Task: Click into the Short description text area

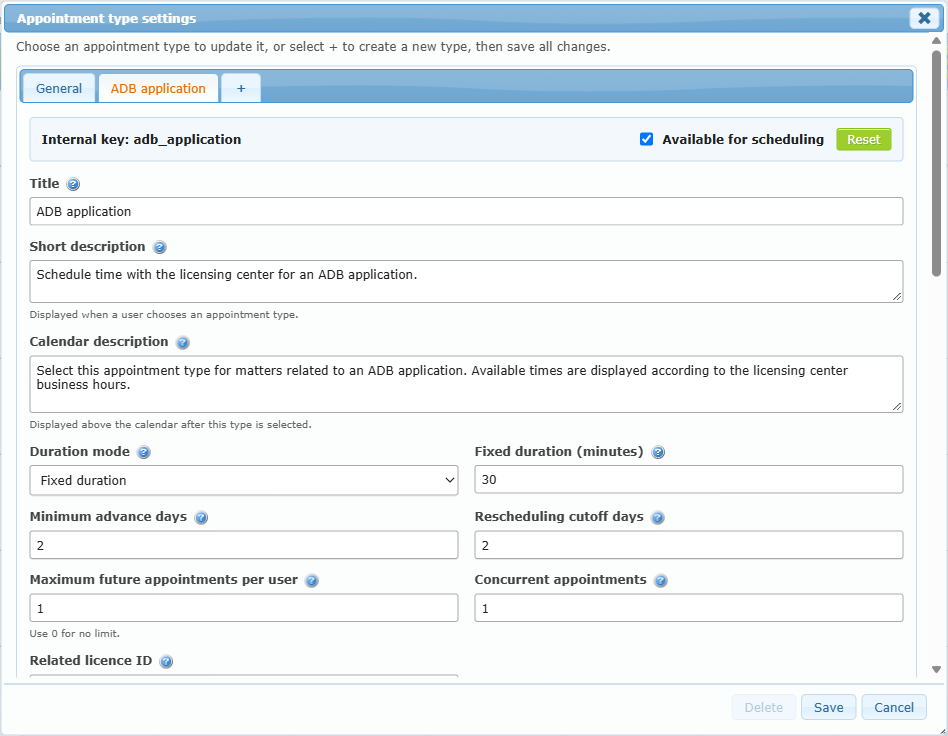Action: tap(466, 282)
